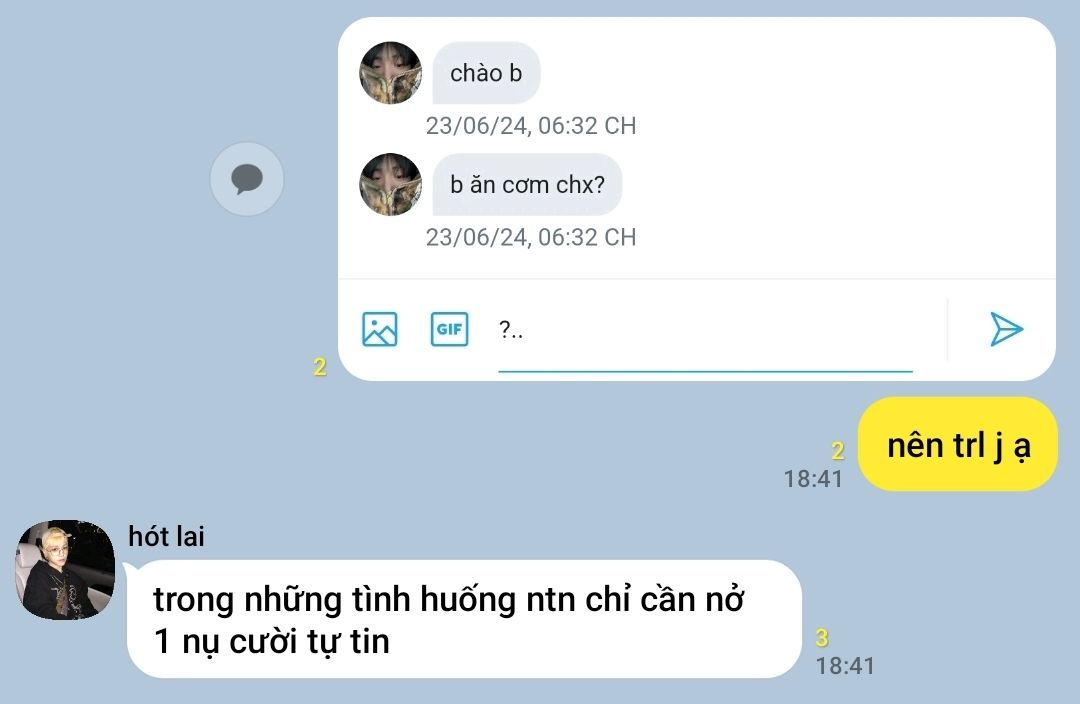The height and width of the screenshot is (704, 1080).
Task: Hit the send arrow icon
Action: point(1006,329)
